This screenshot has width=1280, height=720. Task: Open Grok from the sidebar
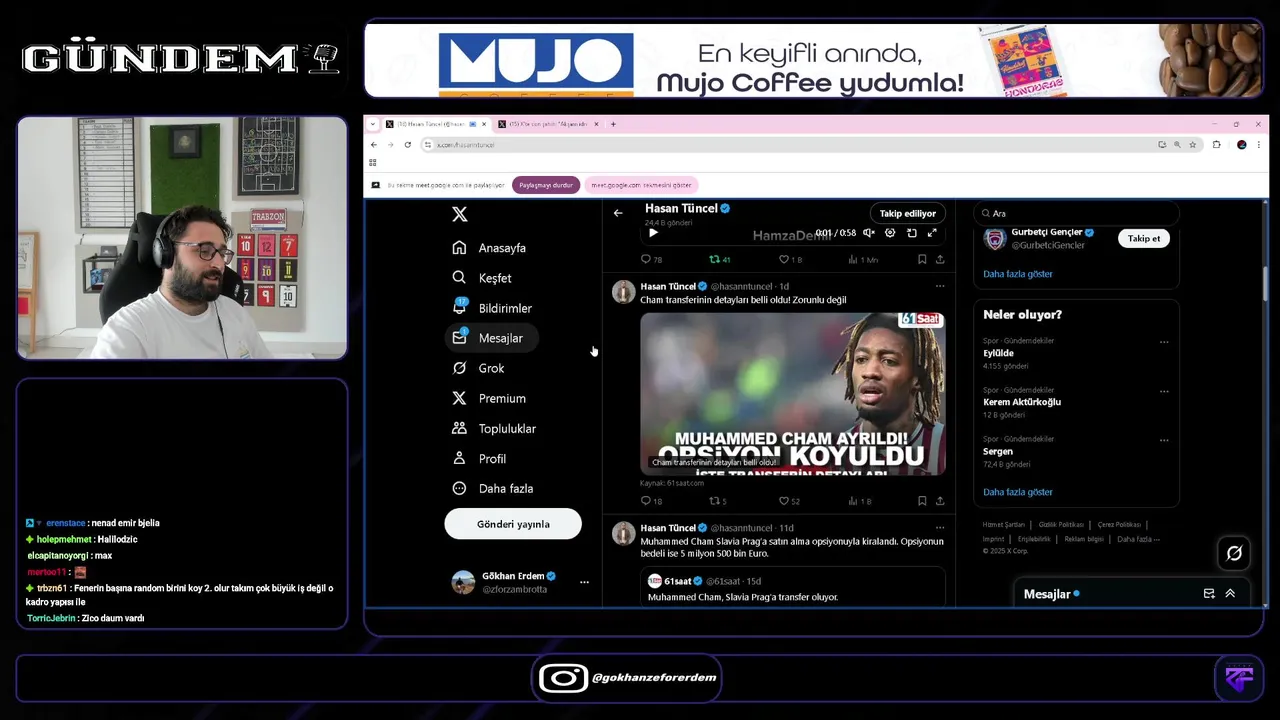point(478,368)
